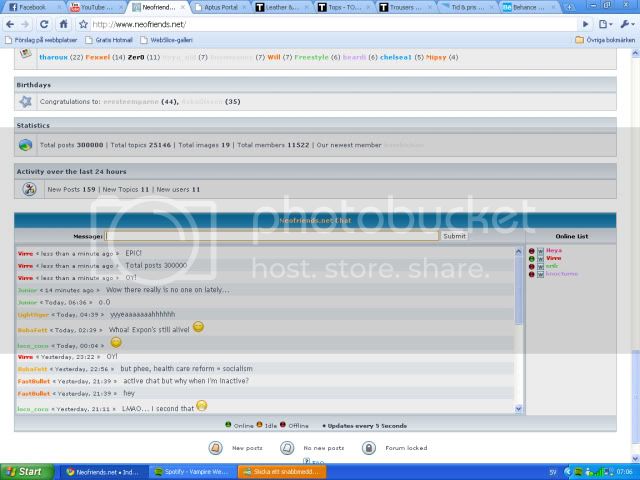
Task: Open the Övriga bokmärken bookmarks folder
Action: click(x=605, y=40)
